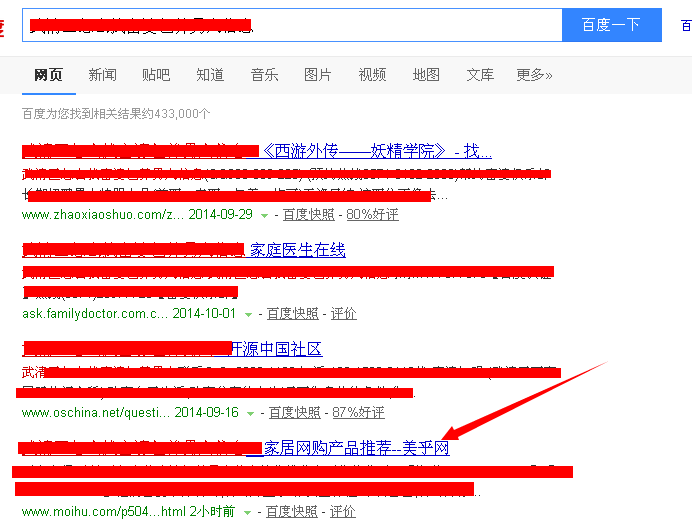The image size is (692, 532).
Task: Open 百度快照 for moihu.com result
Action: [292, 511]
